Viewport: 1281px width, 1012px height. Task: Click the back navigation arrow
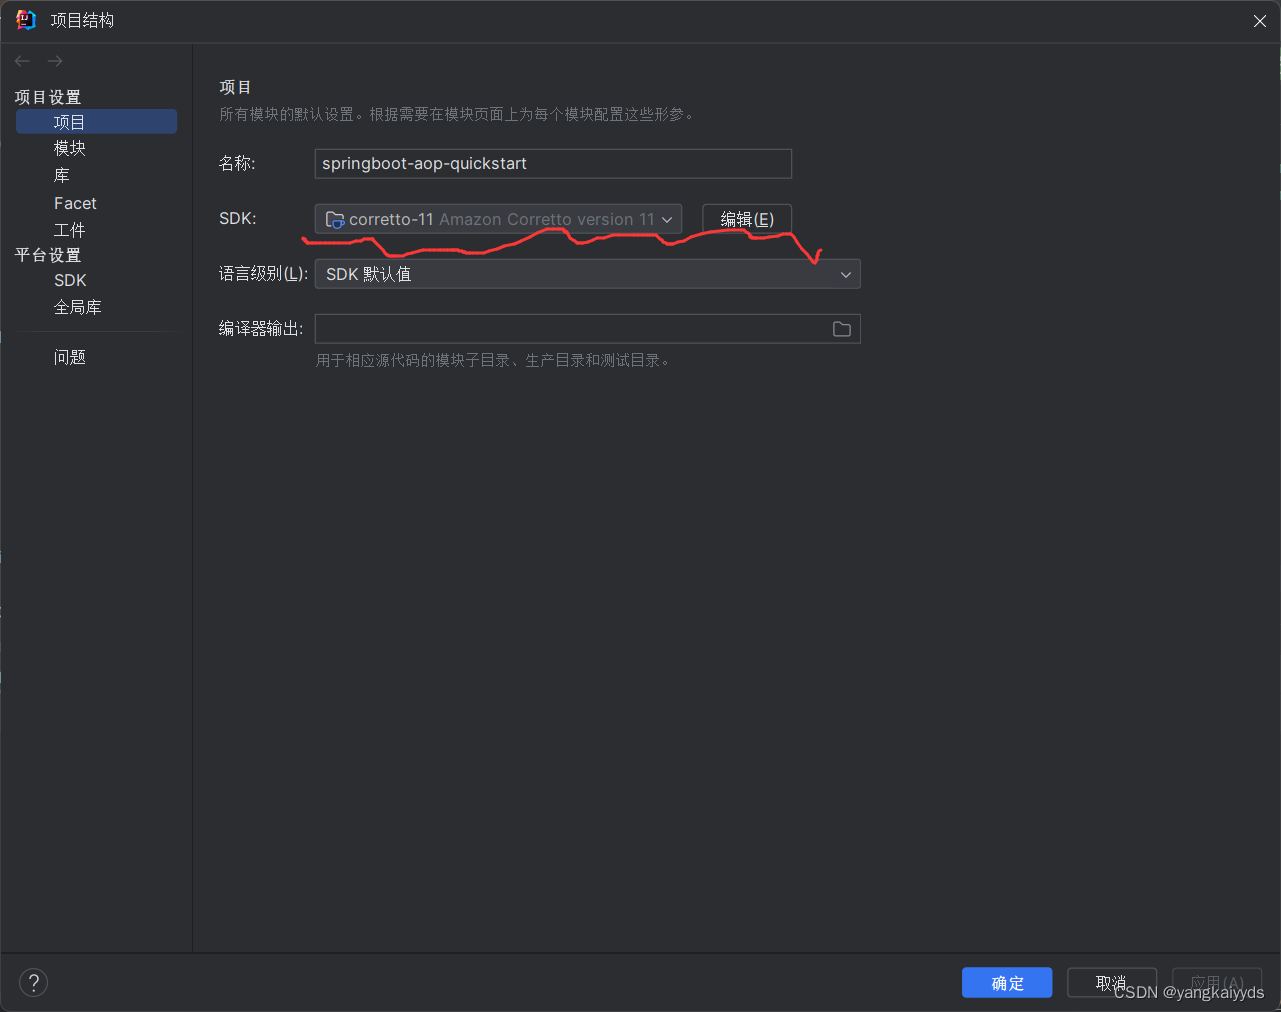point(22,61)
